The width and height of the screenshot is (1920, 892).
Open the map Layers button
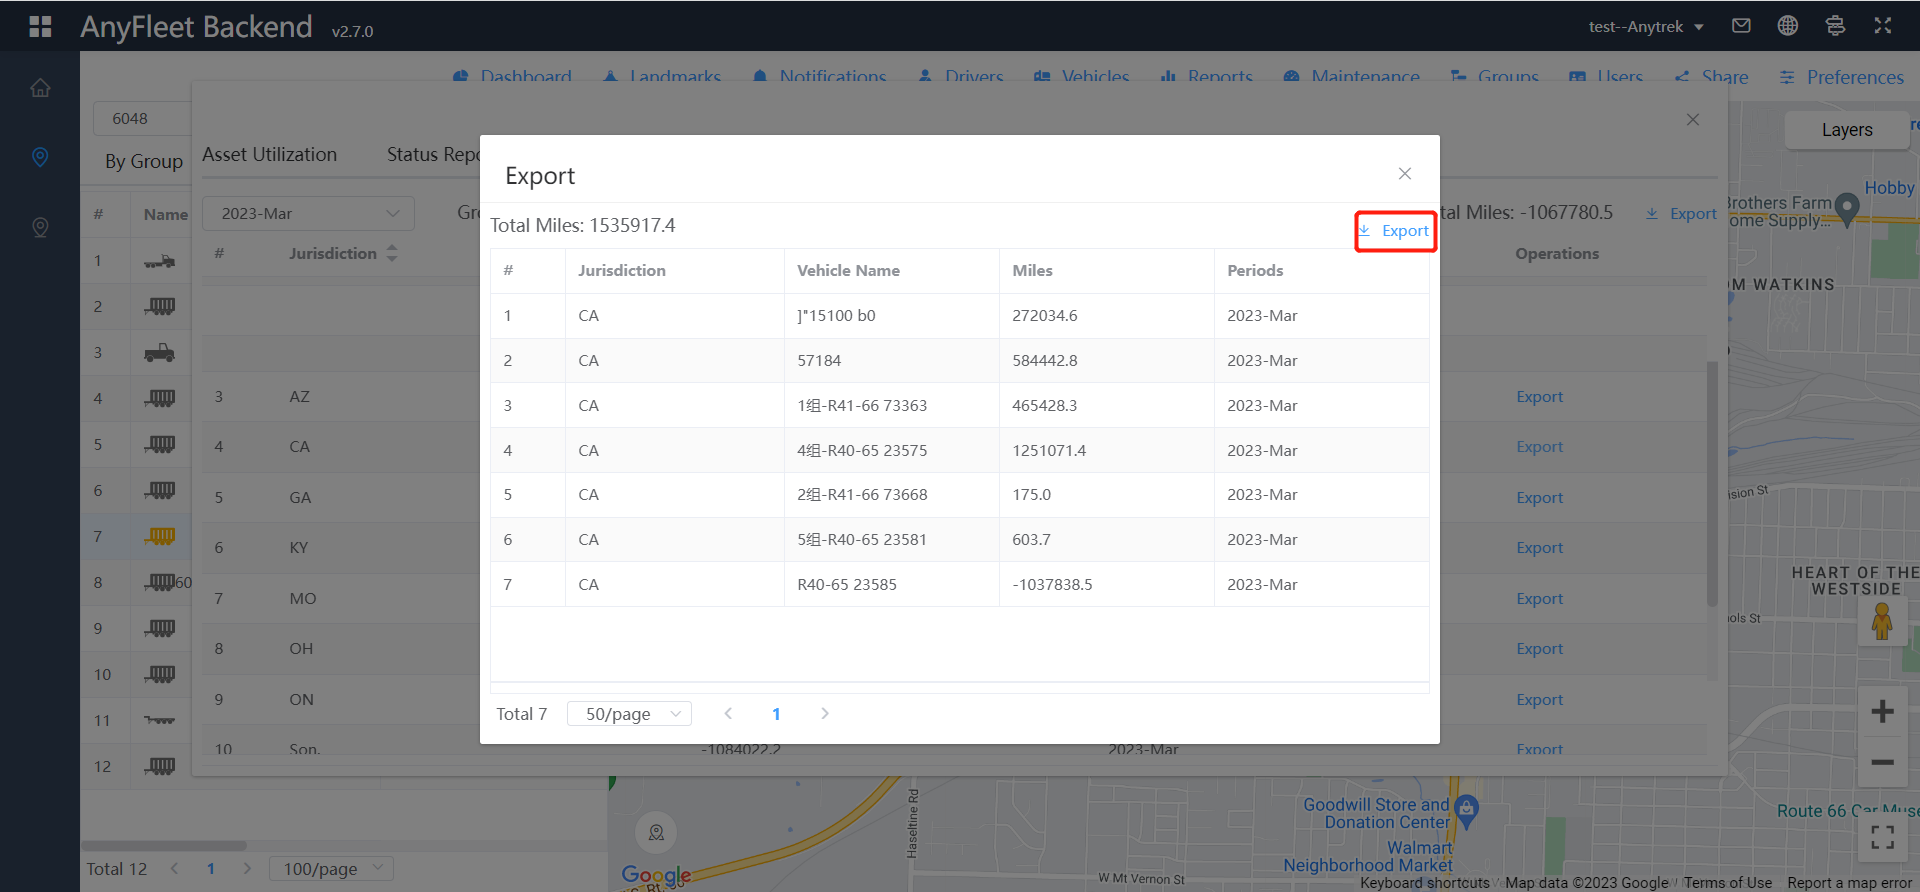tap(1846, 130)
